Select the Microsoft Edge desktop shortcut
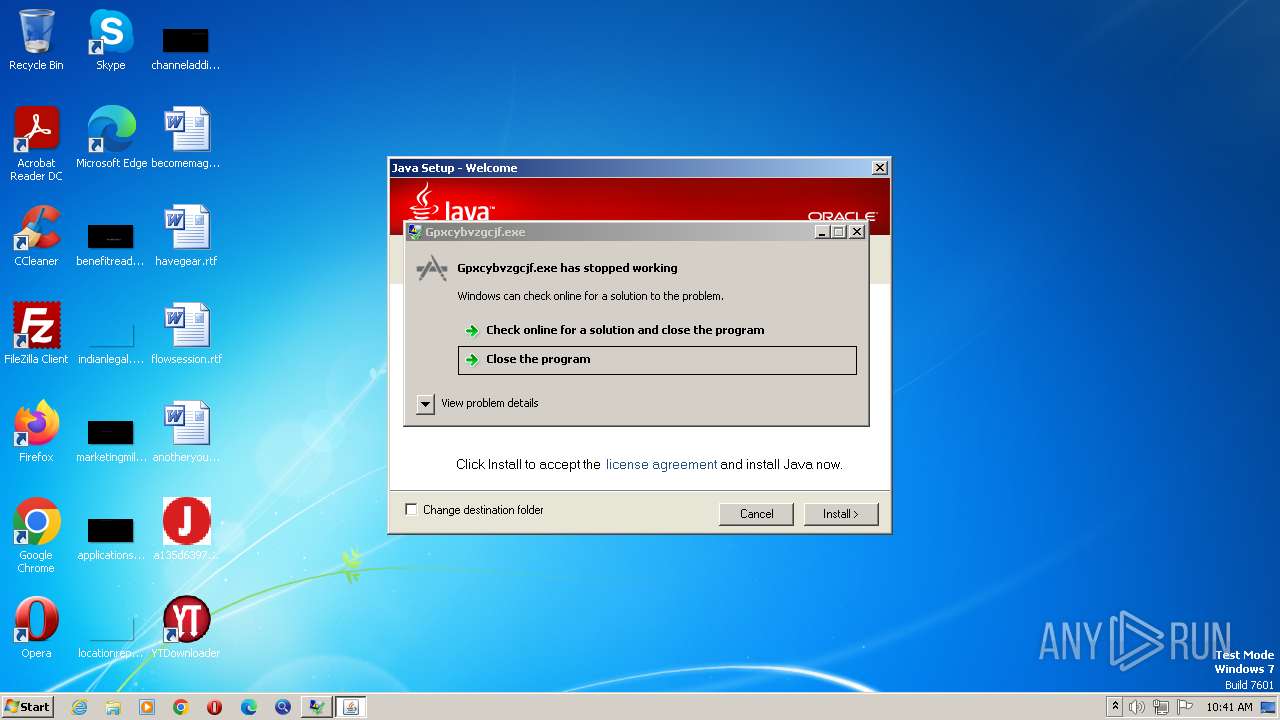This screenshot has height=720, width=1280. tap(111, 137)
